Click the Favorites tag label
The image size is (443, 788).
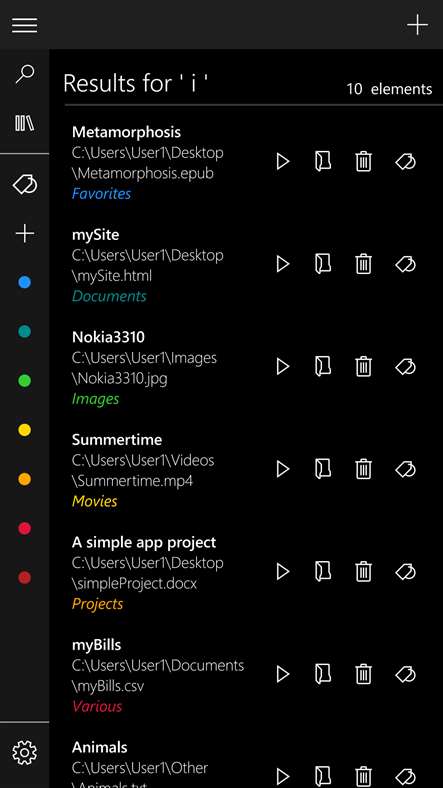point(101,193)
